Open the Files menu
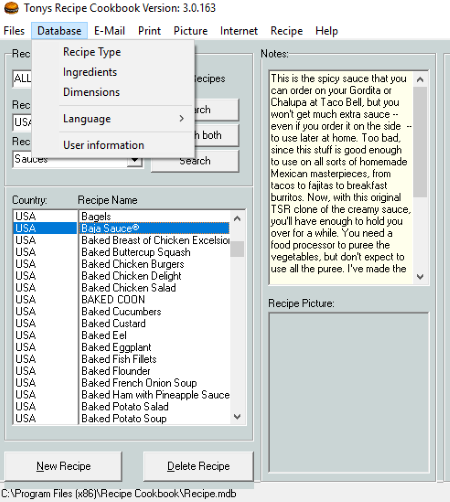The image size is (450, 502). 14,31
